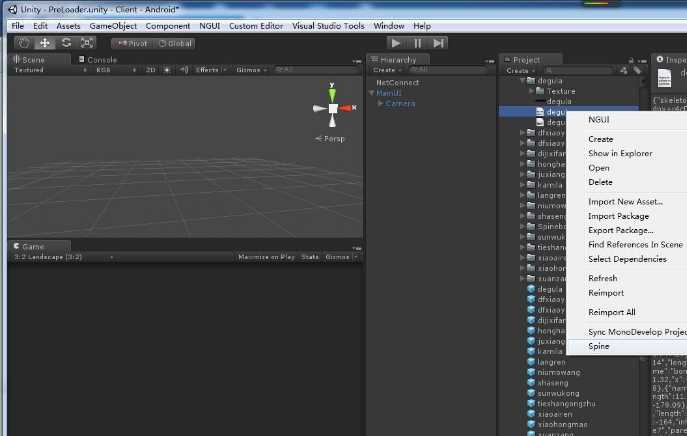Switch to the Console tab
This screenshot has width=687, height=436.
[98, 59]
